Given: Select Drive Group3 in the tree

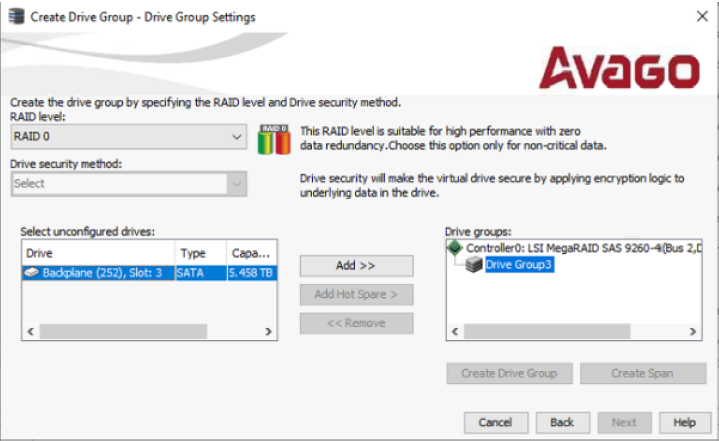Looking at the screenshot, I should (520, 265).
